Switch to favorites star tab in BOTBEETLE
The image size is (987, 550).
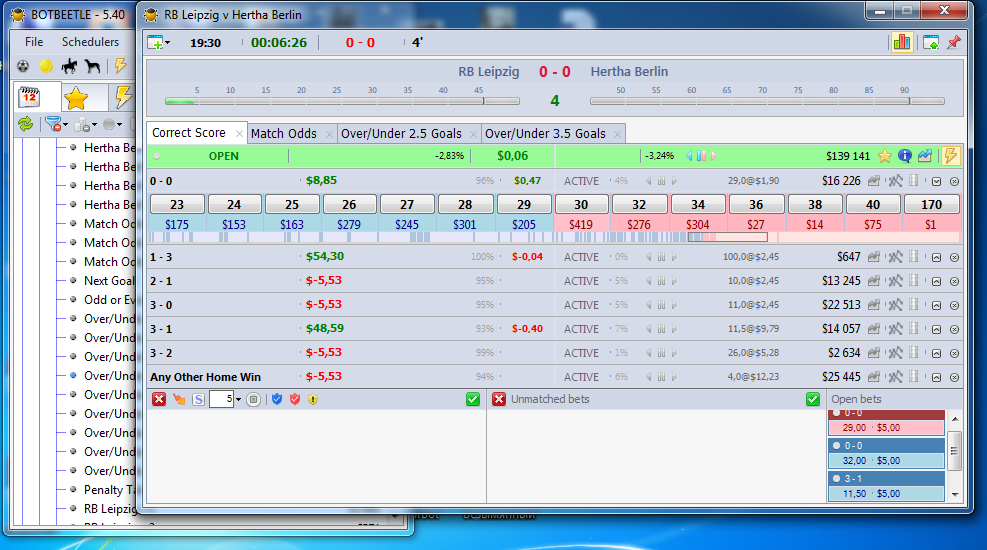tap(76, 98)
